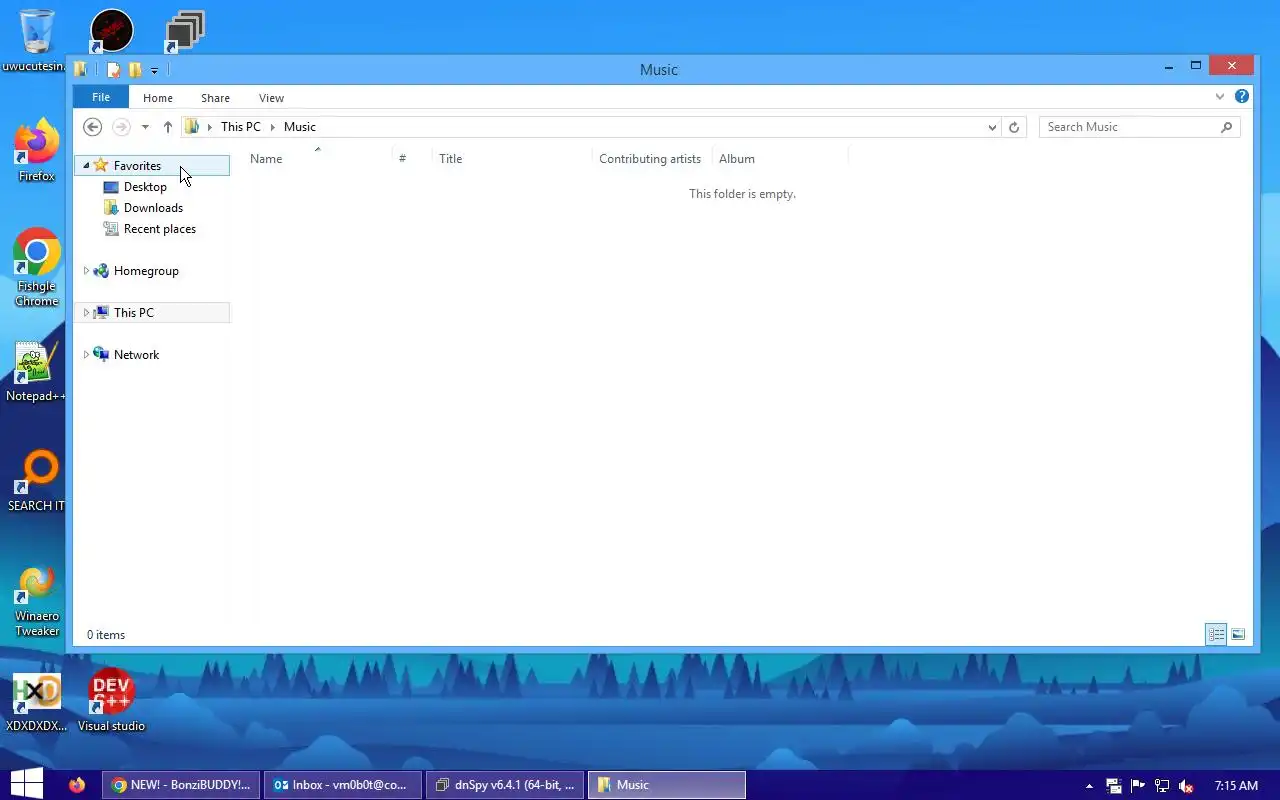Expand the Homegroup tree node
The width and height of the screenshot is (1280, 800).
pyautogui.click(x=86, y=271)
